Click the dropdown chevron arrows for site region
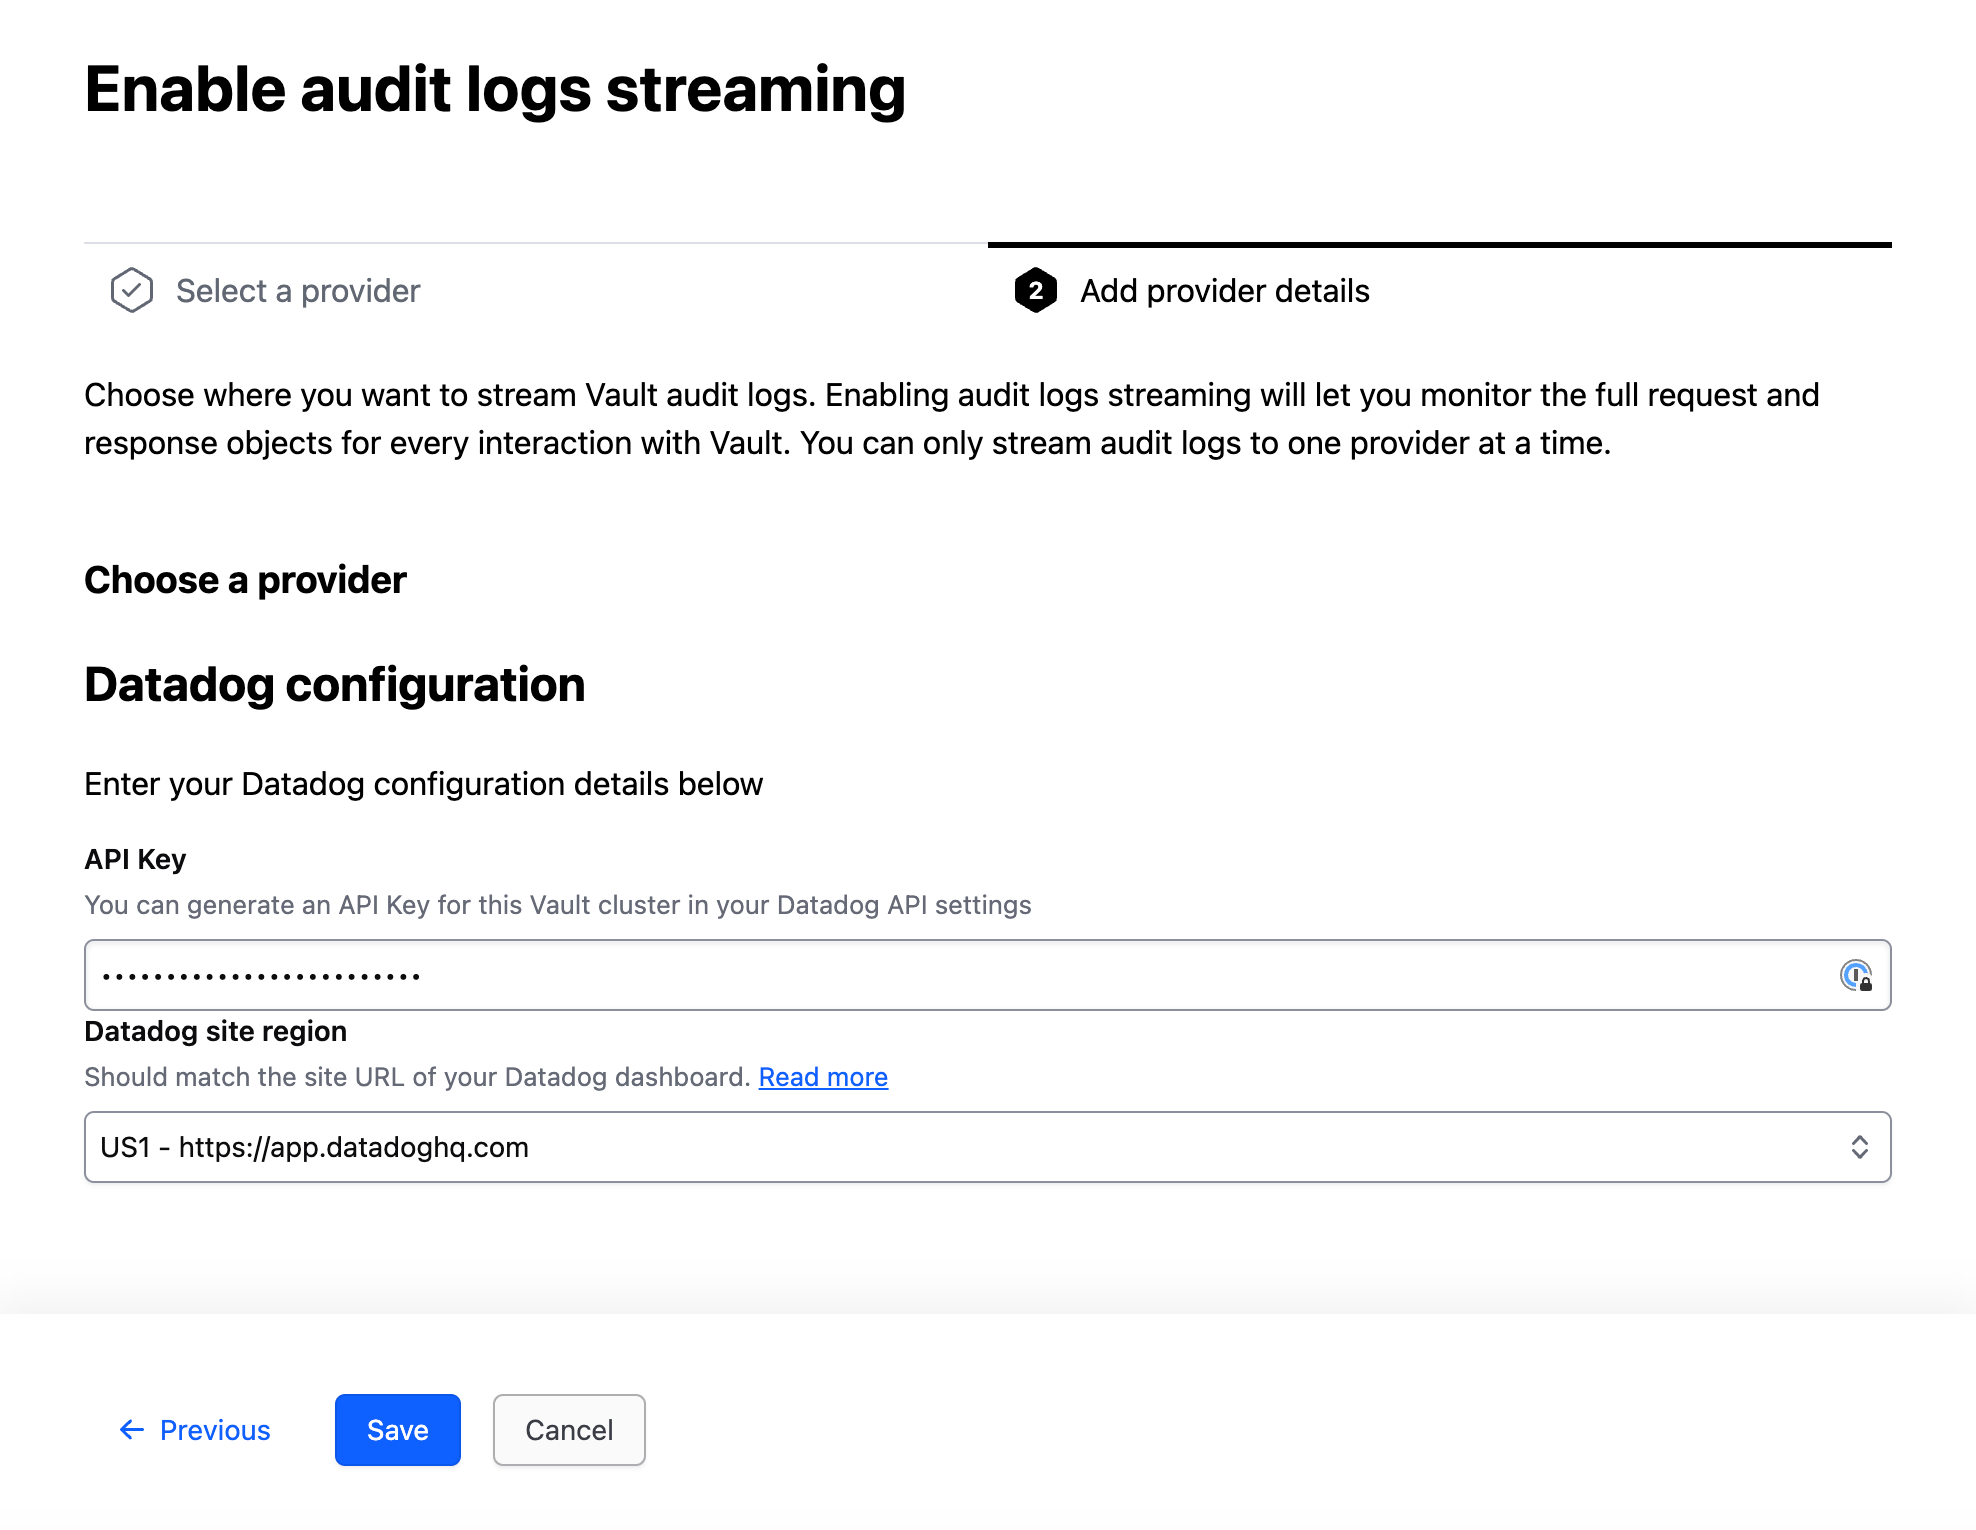This screenshot has width=1976, height=1530. pyautogui.click(x=1859, y=1147)
